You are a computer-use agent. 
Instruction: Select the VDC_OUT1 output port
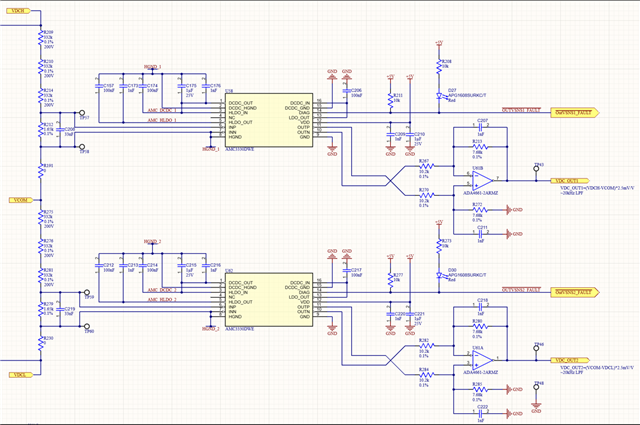pyautogui.click(x=570, y=180)
